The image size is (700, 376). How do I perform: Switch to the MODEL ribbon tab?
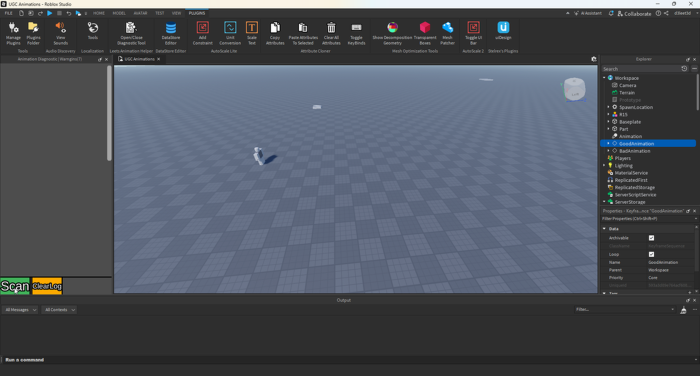pyautogui.click(x=119, y=13)
